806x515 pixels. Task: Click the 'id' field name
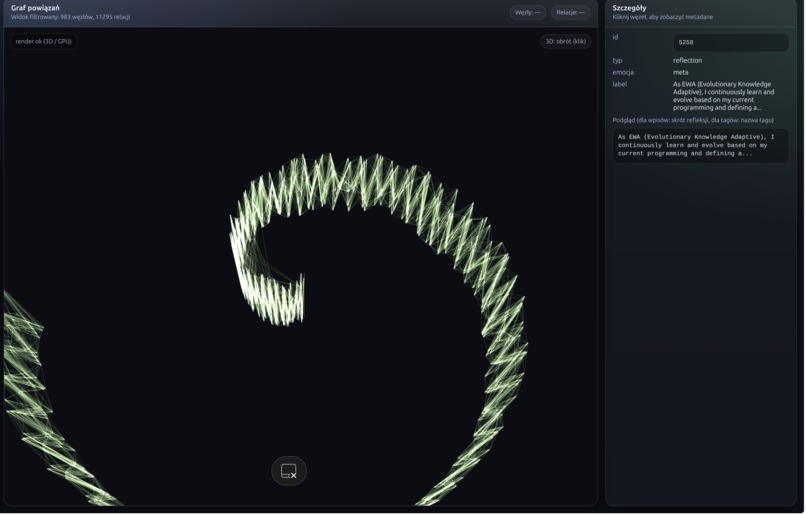615,37
